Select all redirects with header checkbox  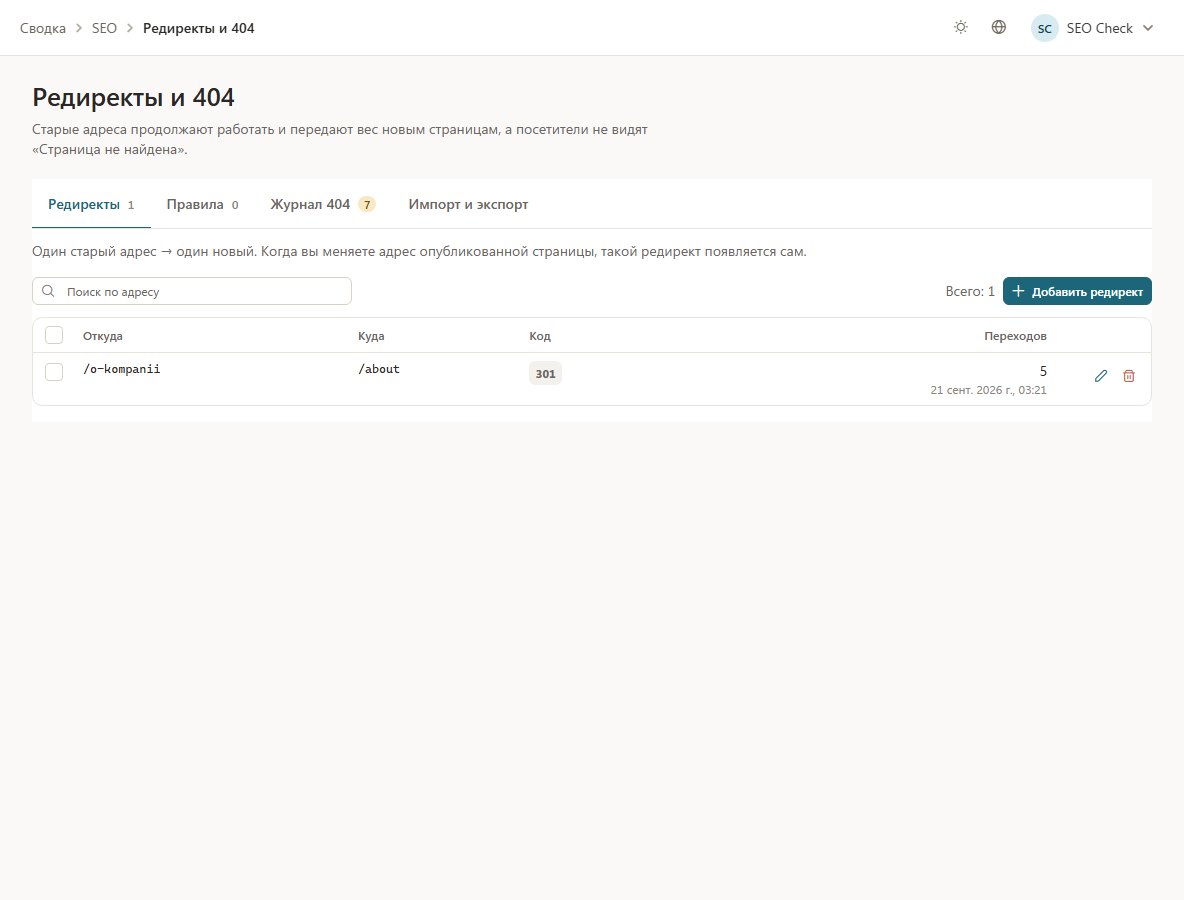tap(54, 335)
